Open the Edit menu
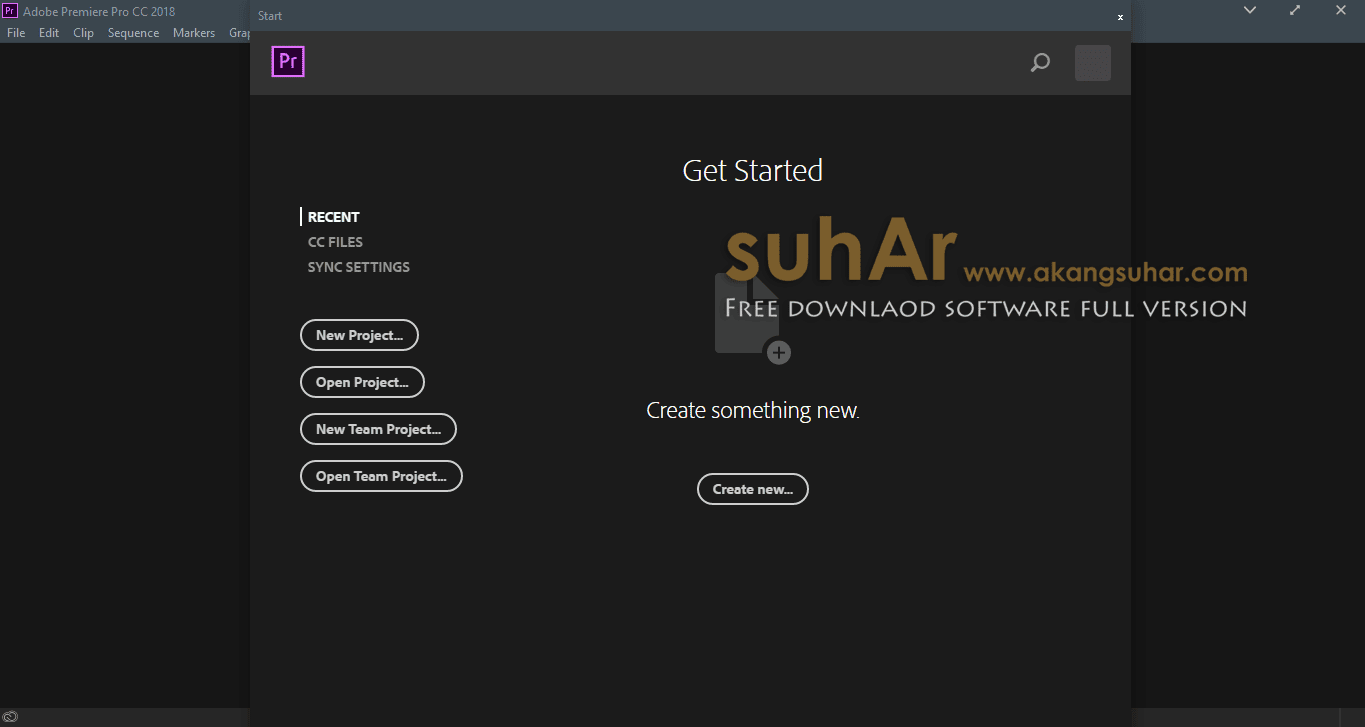 [x=49, y=33]
